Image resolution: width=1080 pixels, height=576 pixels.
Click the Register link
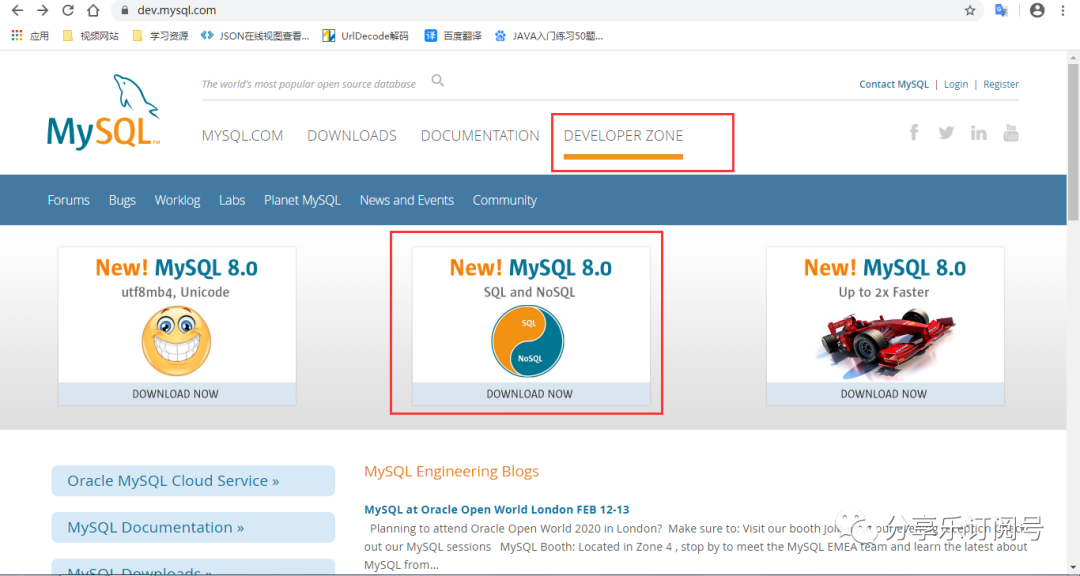point(1001,84)
